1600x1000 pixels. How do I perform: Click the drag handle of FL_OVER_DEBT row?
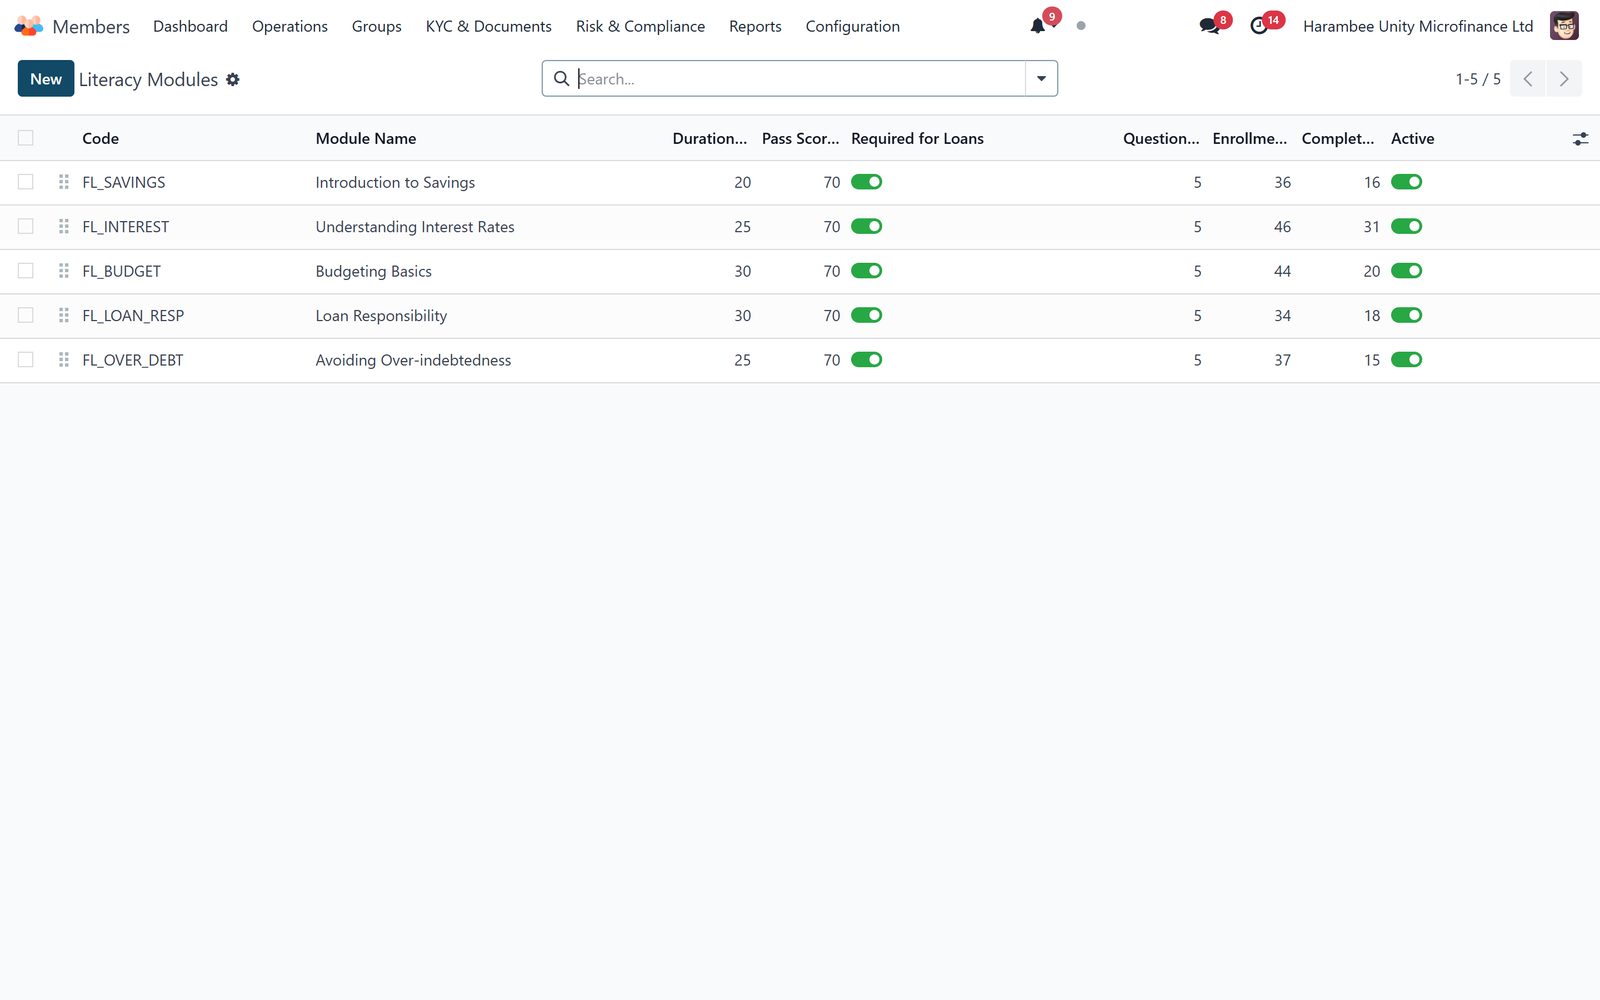(64, 360)
